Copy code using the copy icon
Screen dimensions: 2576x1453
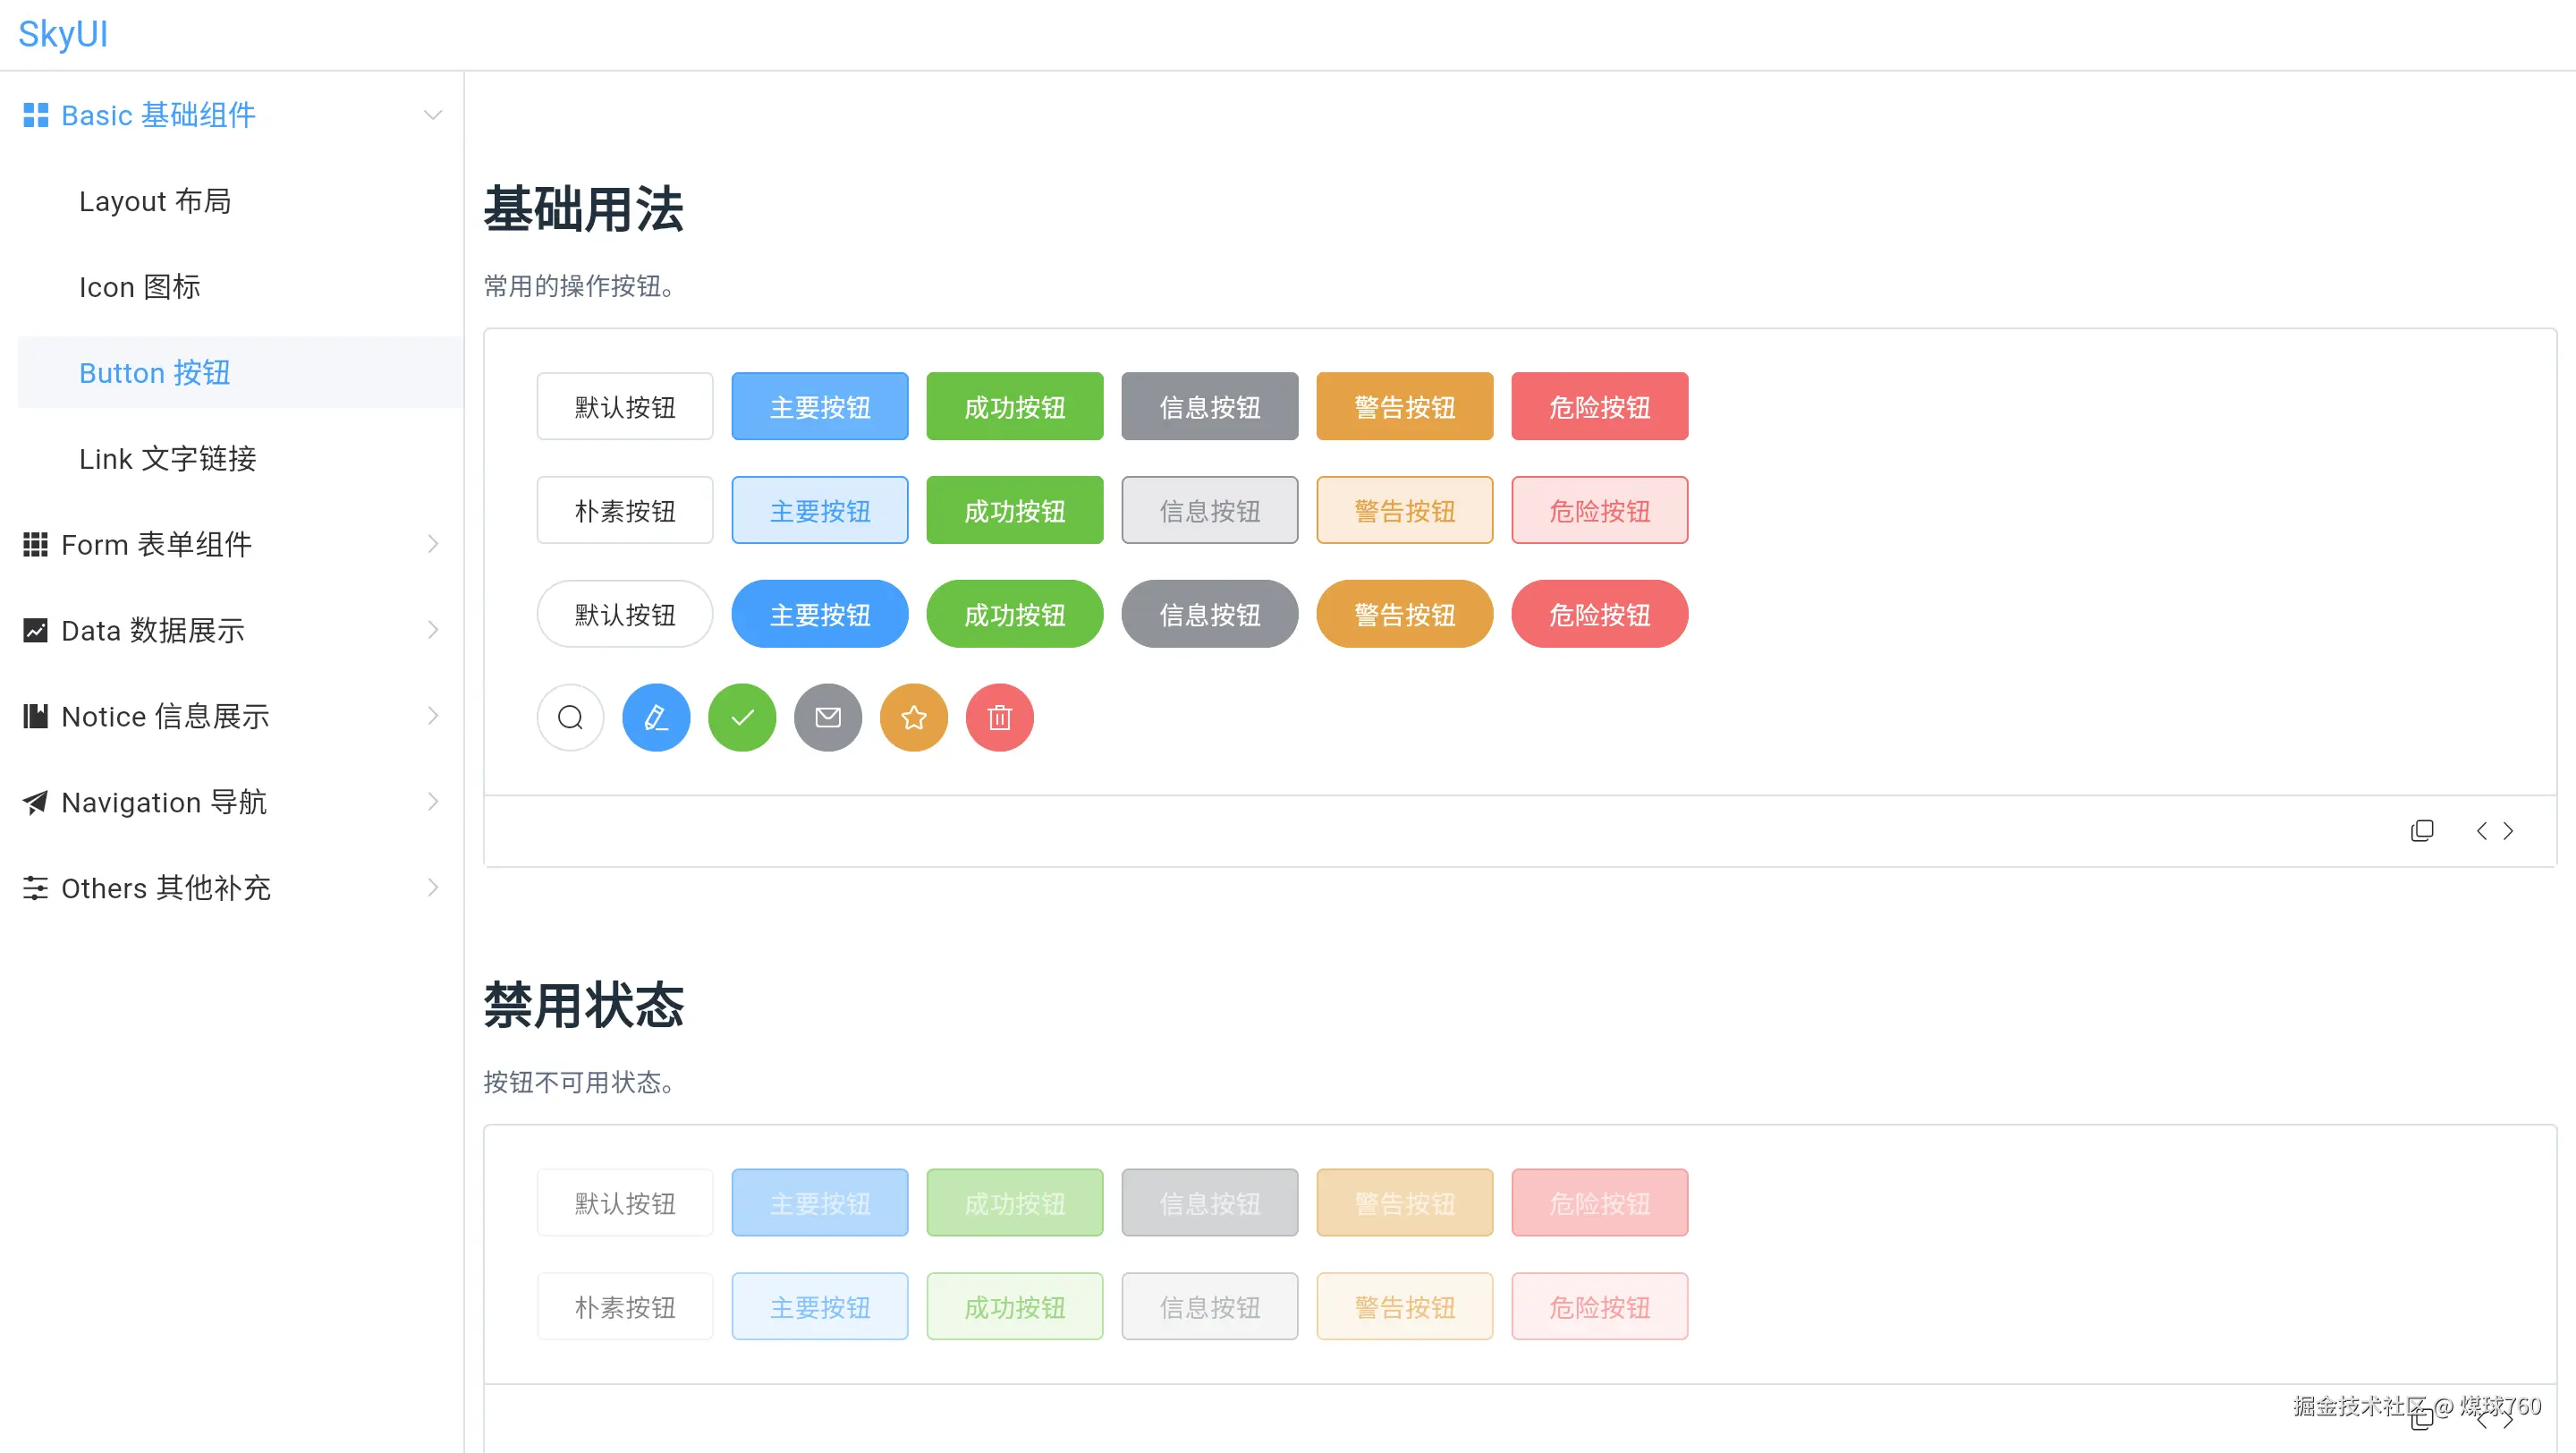[2421, 831]
